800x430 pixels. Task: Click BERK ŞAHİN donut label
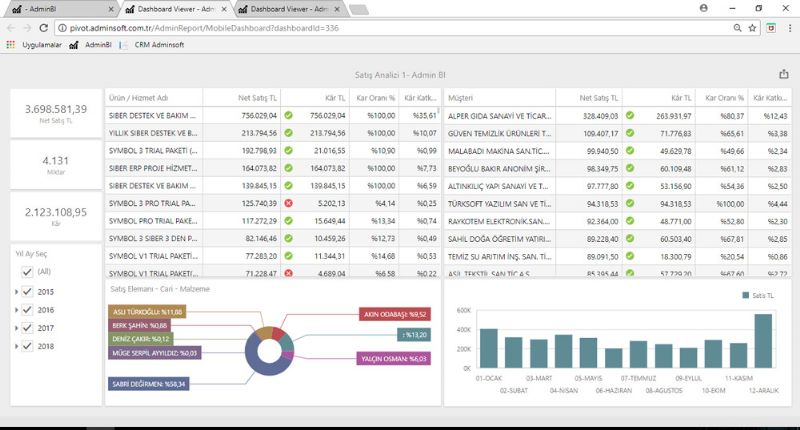pyautogui.click(x=139, y=325)
